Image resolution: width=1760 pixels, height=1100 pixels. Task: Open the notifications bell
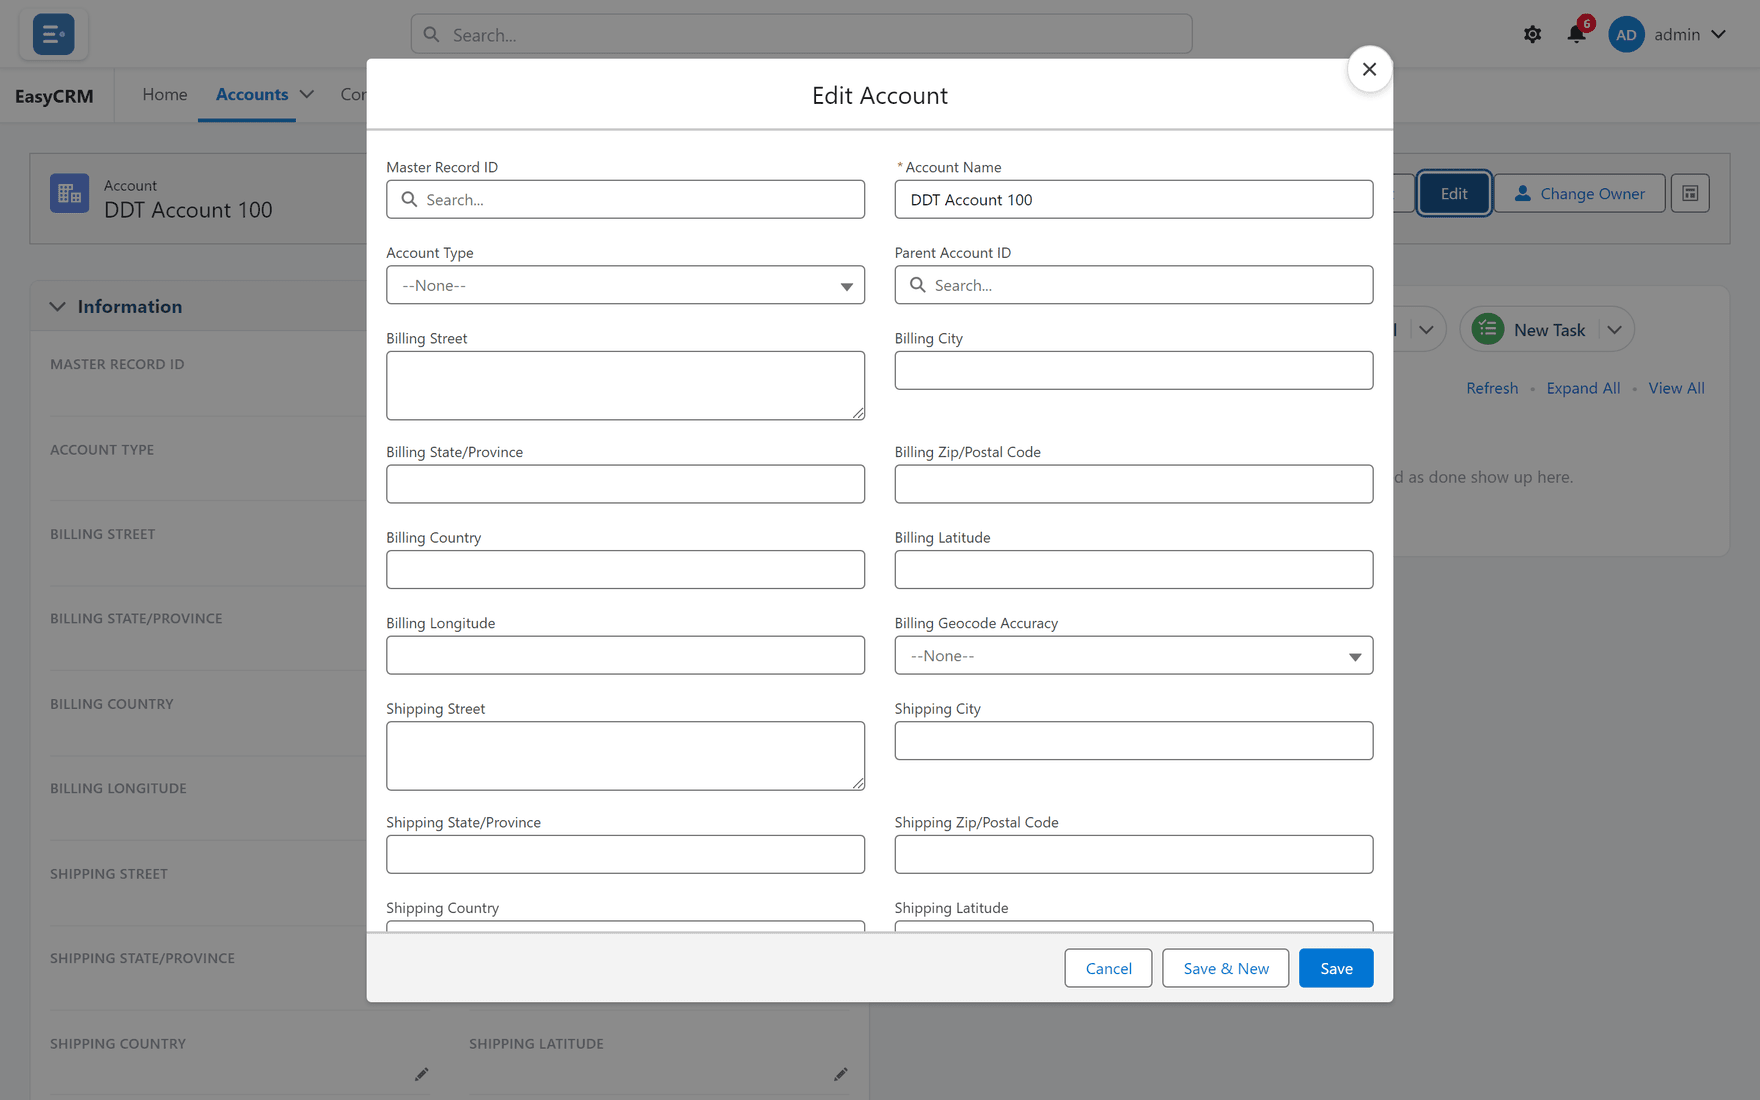pos(1576,34)
